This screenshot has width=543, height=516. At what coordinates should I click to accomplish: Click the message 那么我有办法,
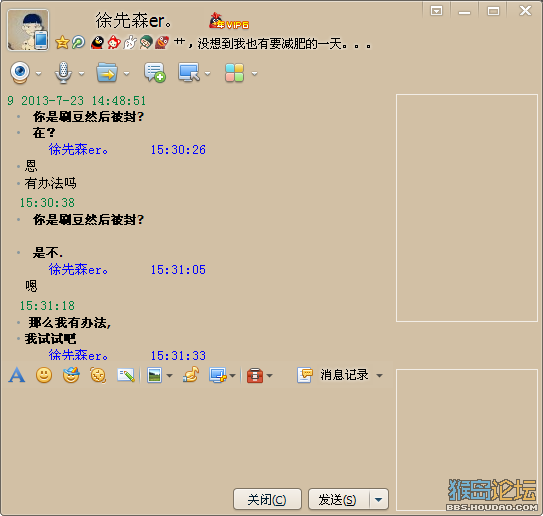point(70,322)
